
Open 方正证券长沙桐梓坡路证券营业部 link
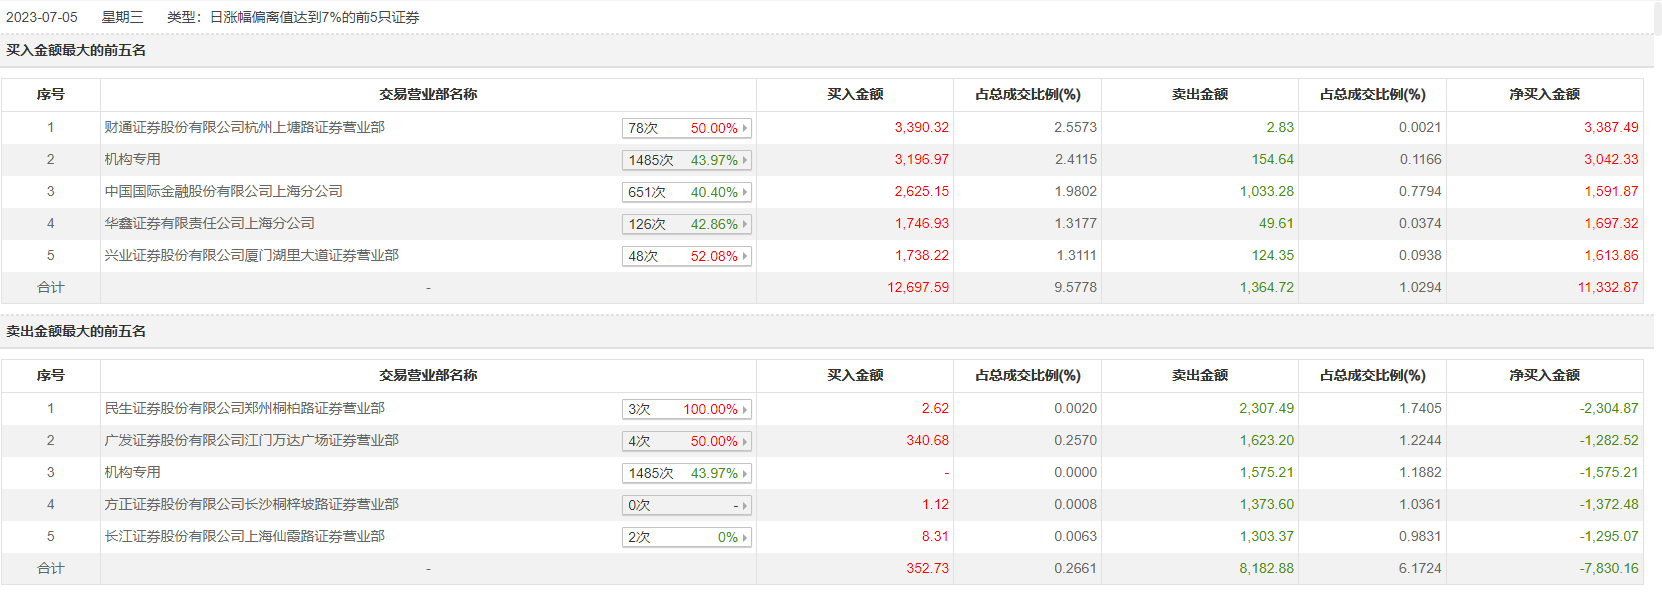[252, 505]
